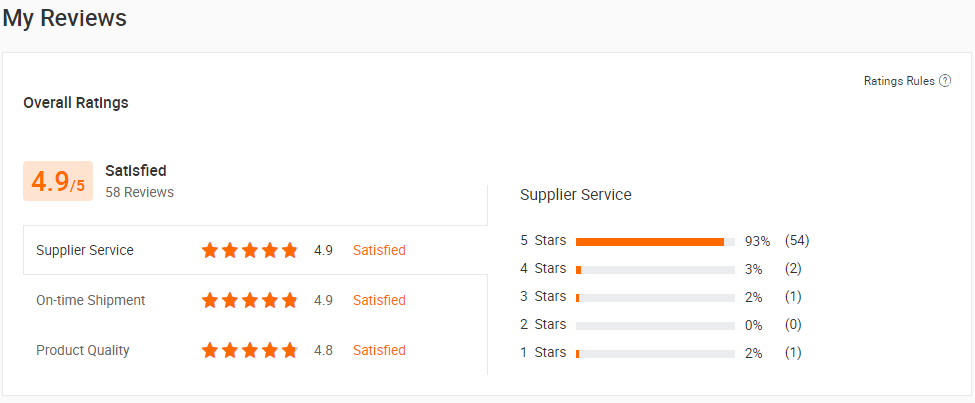975x403 pixels.
Task: Click the 3 Stars progress bar
Action: click(655, 297)
